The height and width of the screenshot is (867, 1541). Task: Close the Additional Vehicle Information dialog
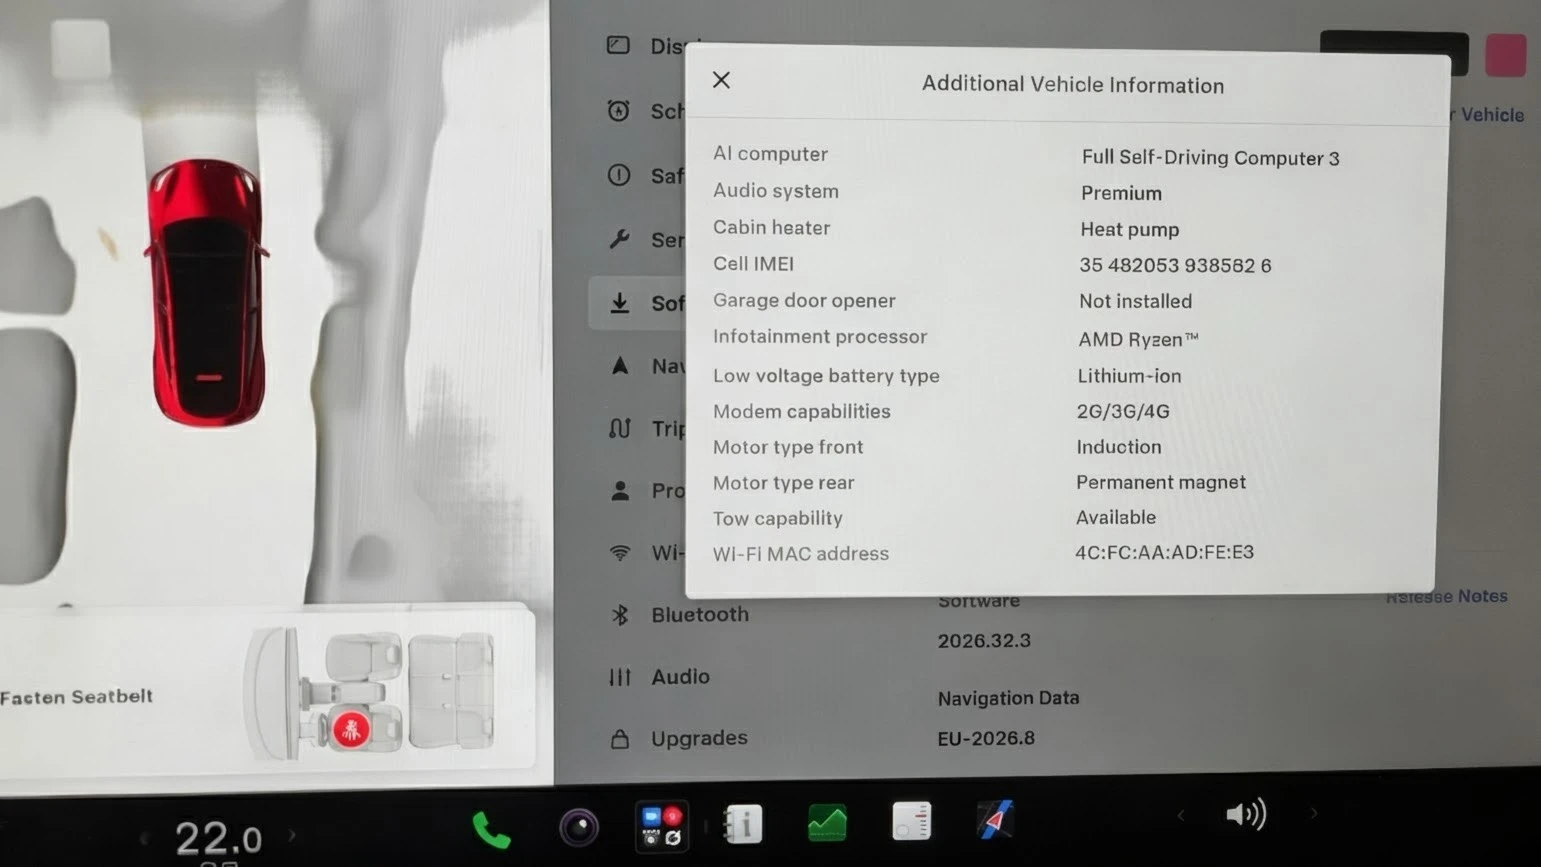point(721,80)
